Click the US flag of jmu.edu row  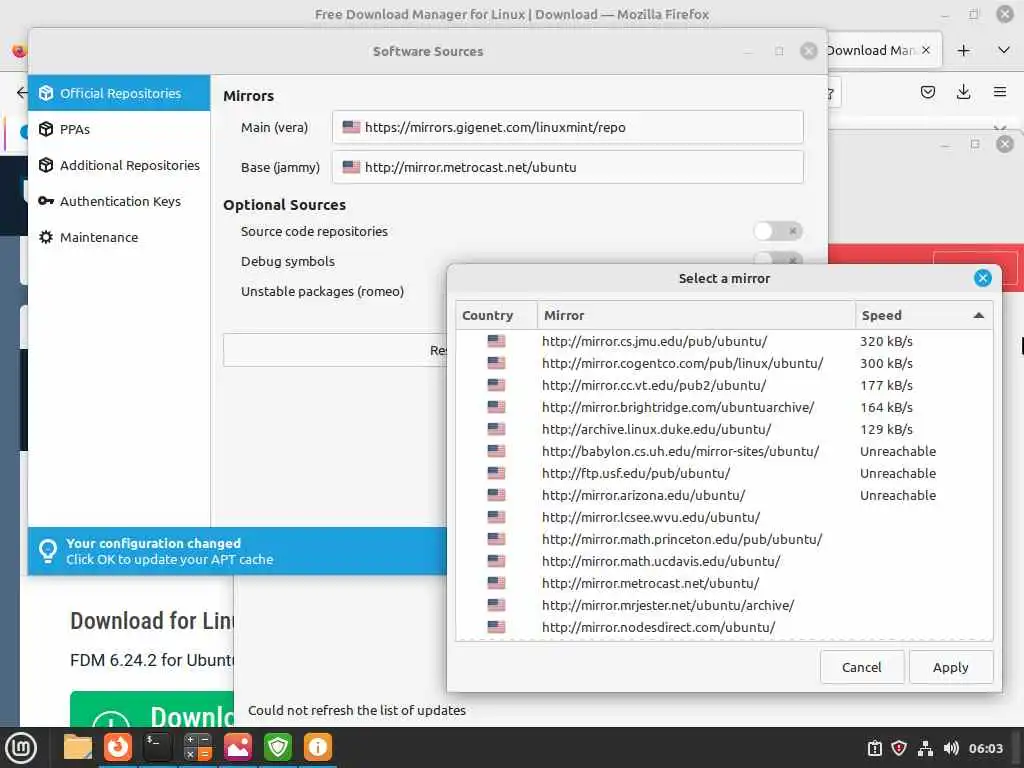click(x=496, y=341)
